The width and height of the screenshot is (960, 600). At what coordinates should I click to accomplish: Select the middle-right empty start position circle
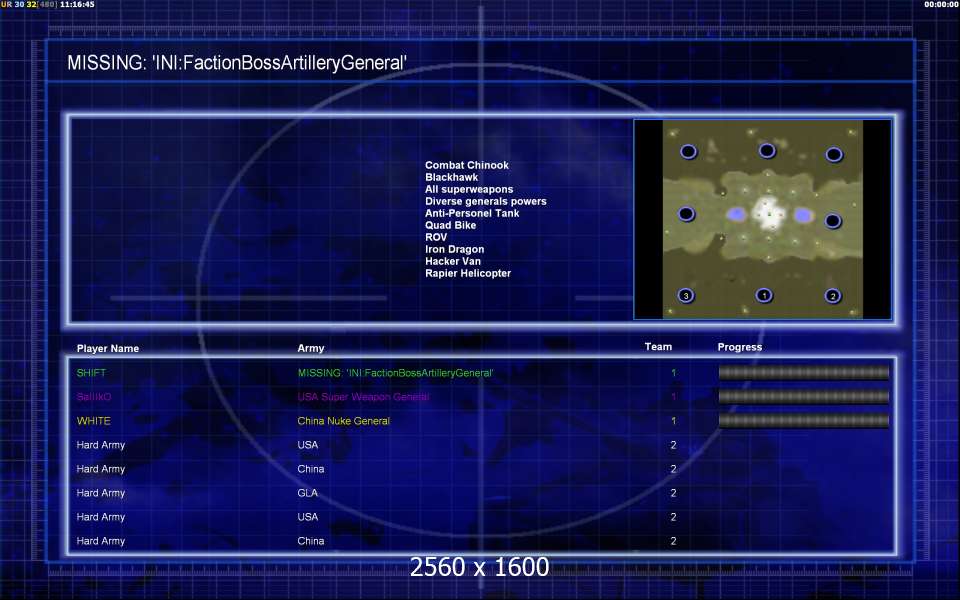pyautogui.click(x=833, y=220)
